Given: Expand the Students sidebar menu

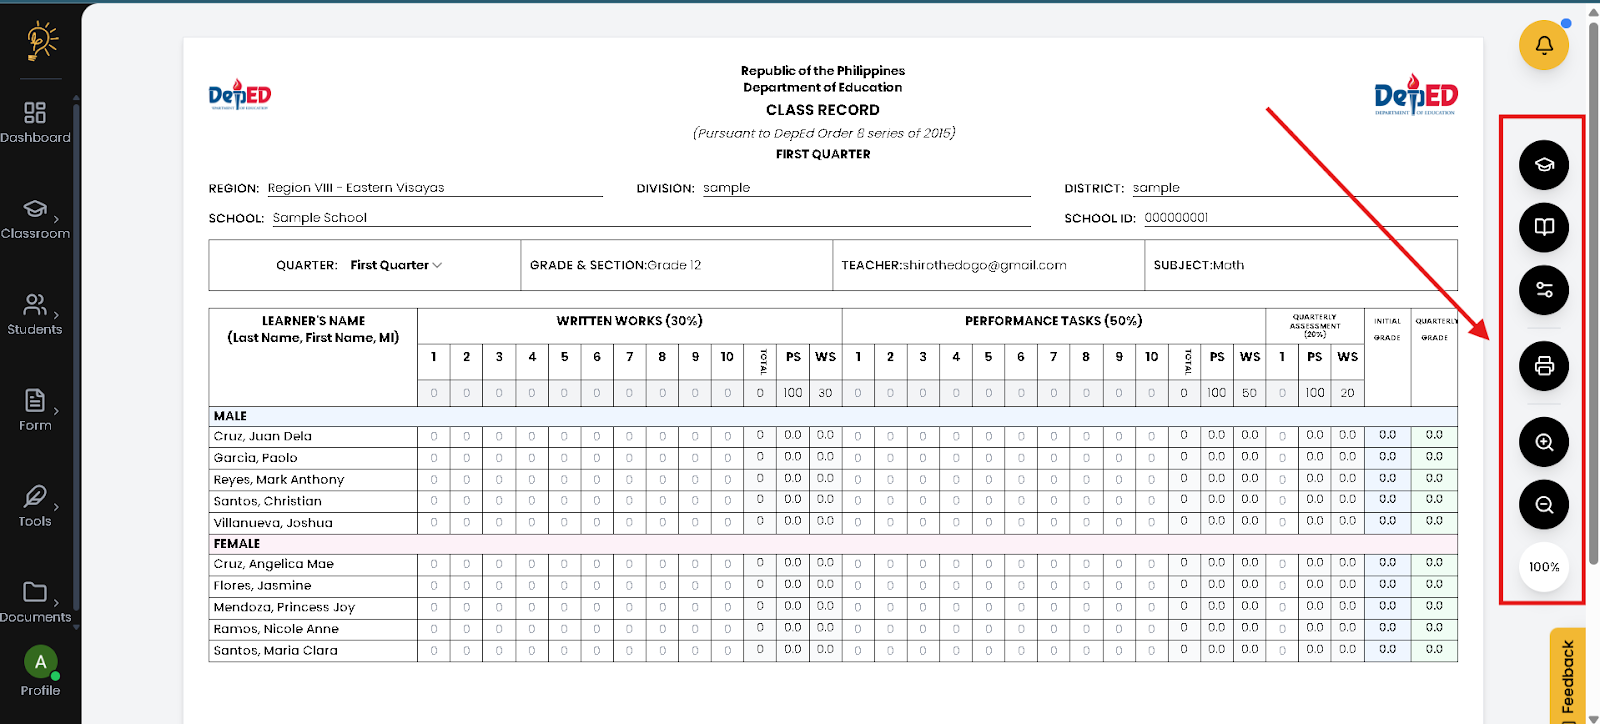Looking at the screenshot, I should coord(35,314).
